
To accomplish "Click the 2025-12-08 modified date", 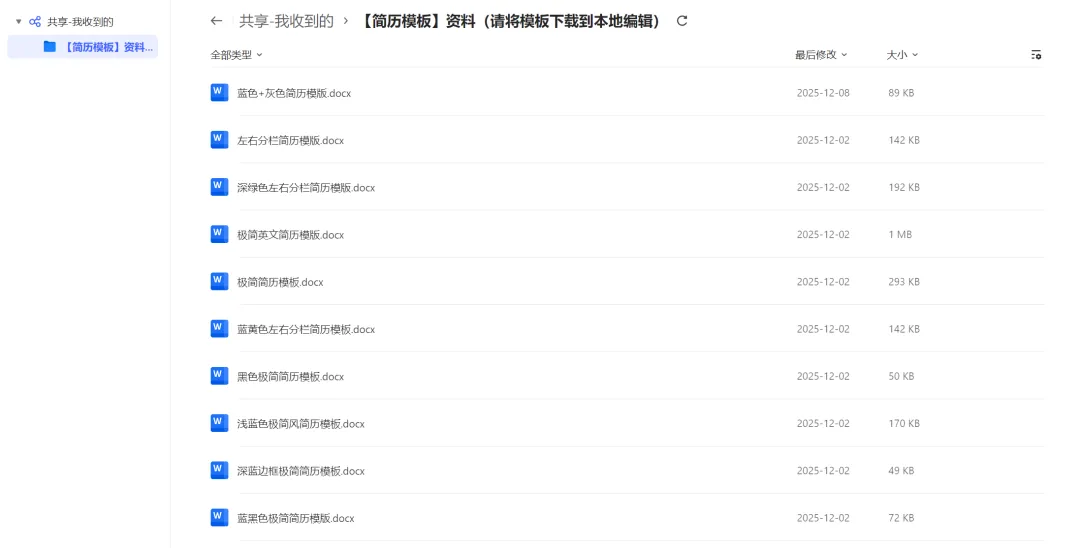I will click(x=823, y=93).
